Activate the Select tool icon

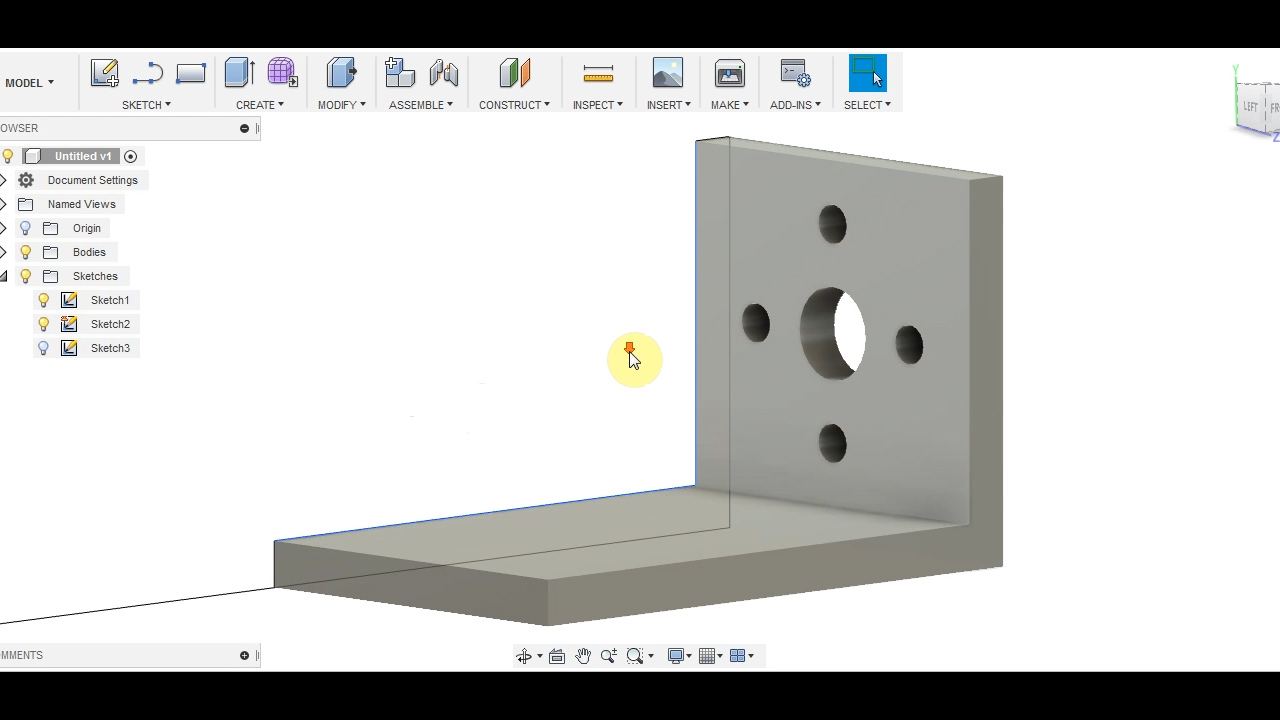867,73
